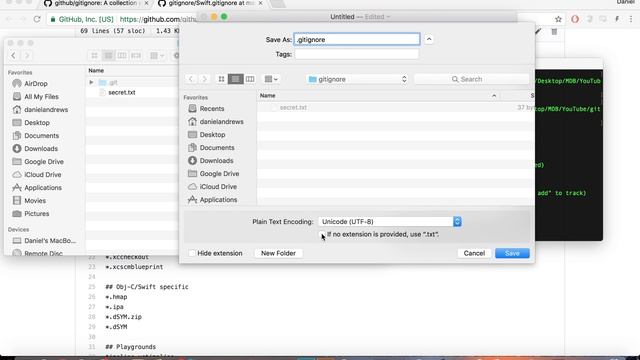Switch save dialog to list view
640x360 pixels.
click(236, 79)
